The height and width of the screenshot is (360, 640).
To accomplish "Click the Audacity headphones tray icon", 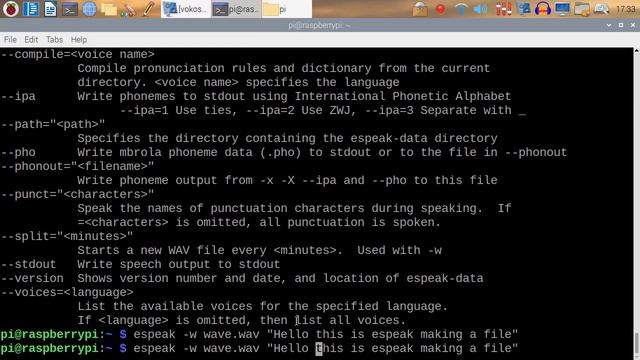I will 543,9.
